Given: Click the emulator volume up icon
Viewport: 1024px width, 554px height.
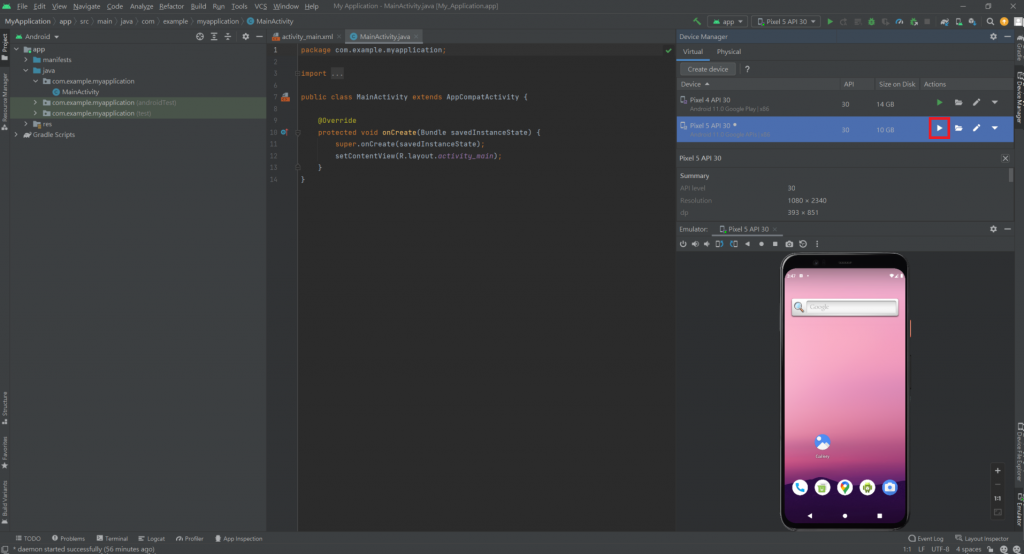Looking at the screenshot, I should pyautogui.click(x=695, y=244).
